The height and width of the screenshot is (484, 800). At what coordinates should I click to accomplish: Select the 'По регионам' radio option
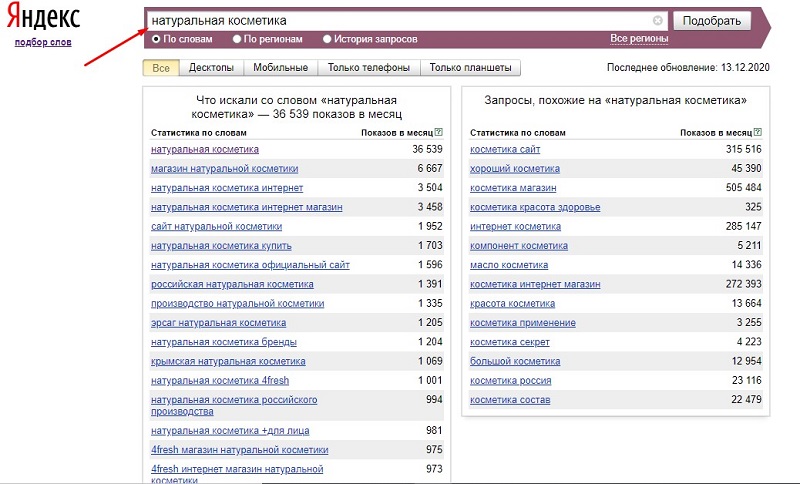coord(236,39)
